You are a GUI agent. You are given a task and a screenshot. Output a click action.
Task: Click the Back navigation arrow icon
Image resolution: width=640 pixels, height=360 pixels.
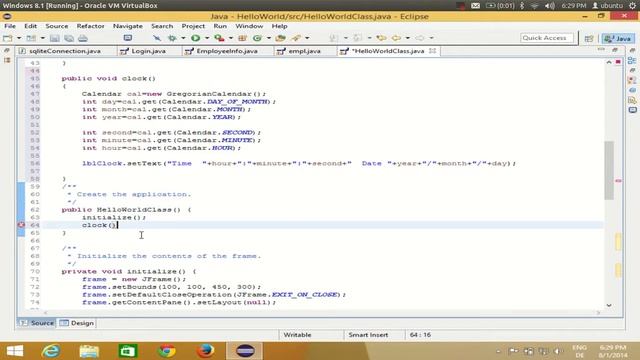click(x=396, y=38)
